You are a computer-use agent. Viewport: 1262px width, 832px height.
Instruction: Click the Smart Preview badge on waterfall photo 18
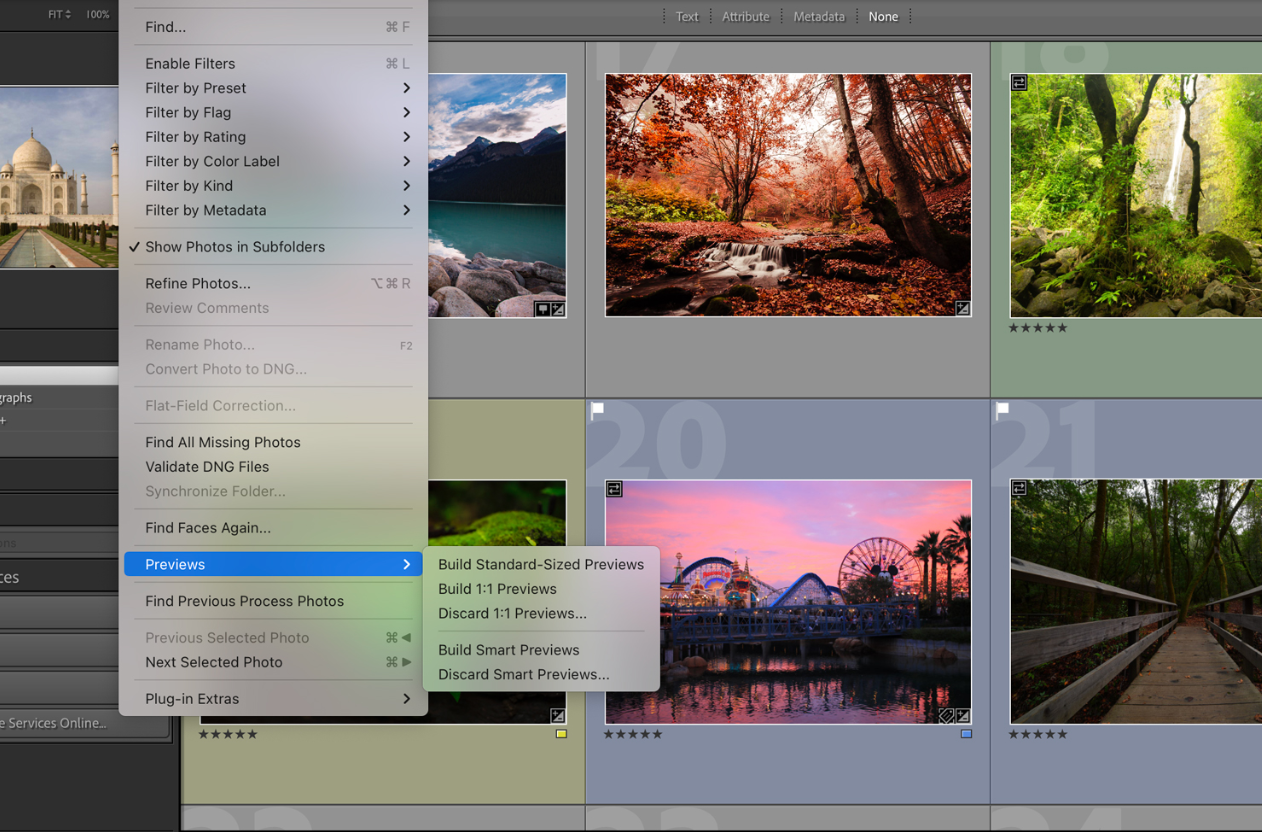click(x=1018, y=83)
